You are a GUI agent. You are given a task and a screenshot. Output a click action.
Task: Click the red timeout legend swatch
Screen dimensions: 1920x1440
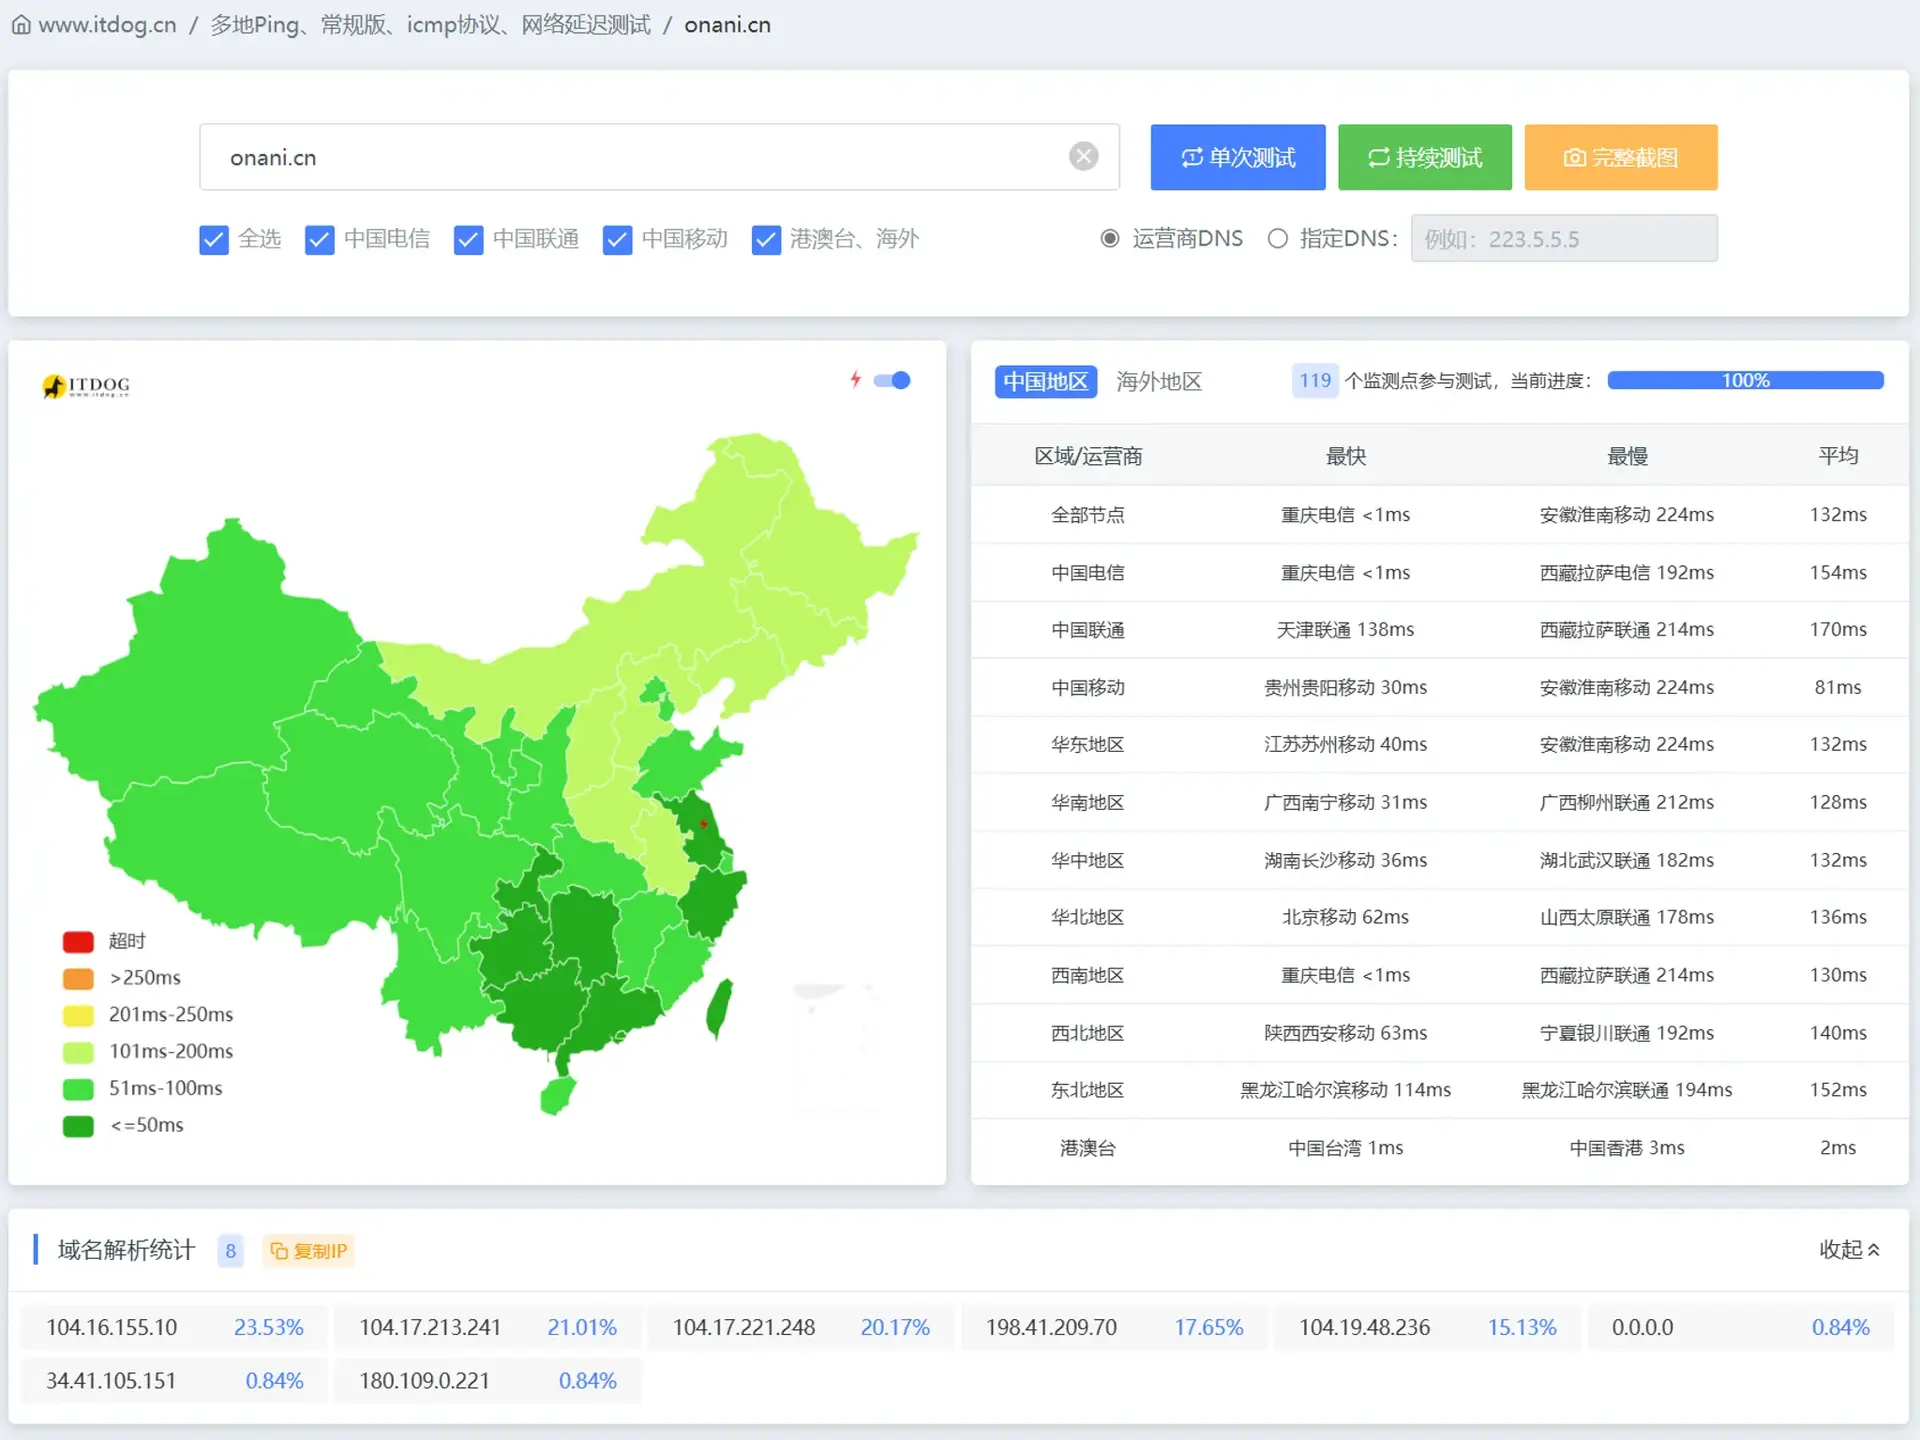click(78, 941)
